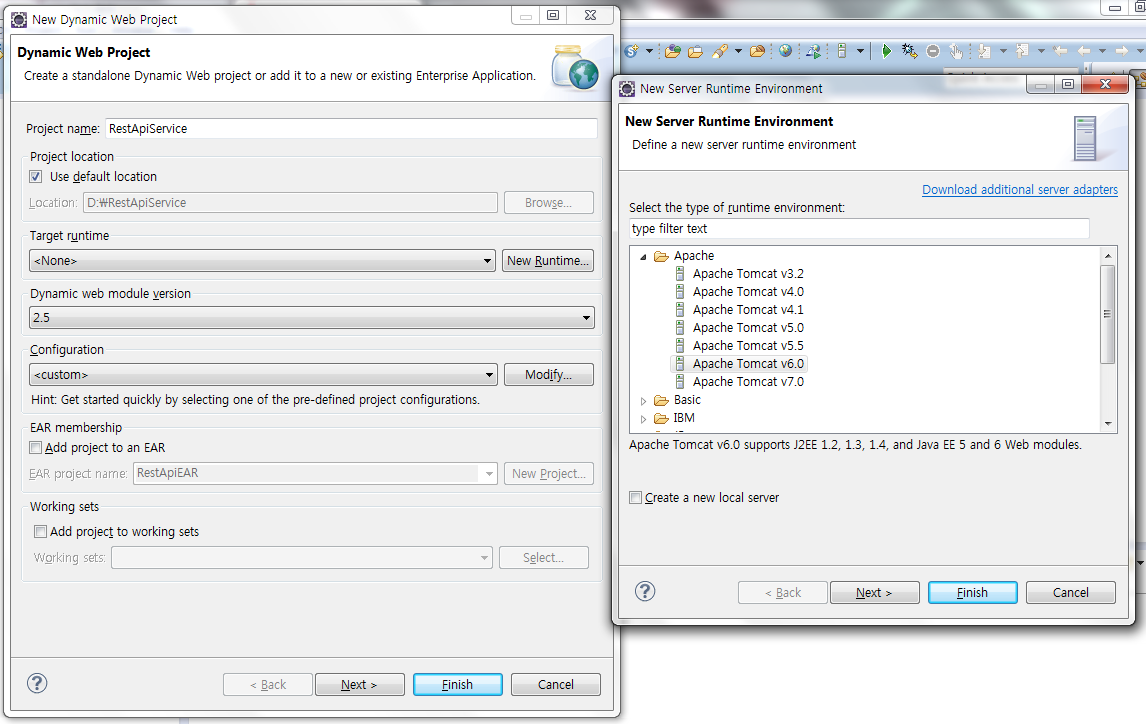Select Apache Tomcat v3.2 entry
1146x724 pixels.
[747, 274]
